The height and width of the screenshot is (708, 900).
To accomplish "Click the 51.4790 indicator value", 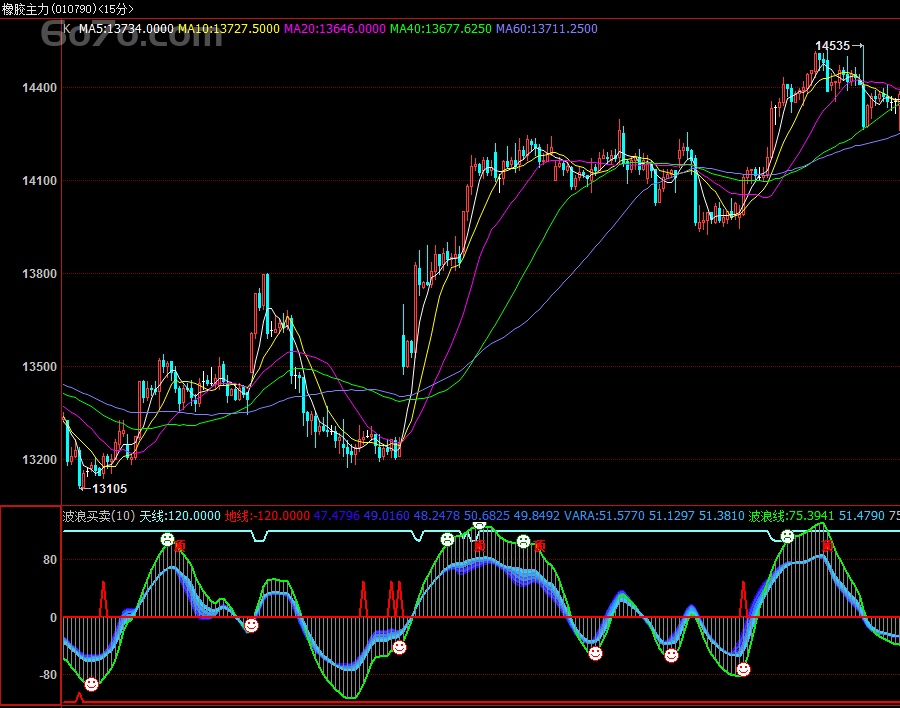I will 862,516.
